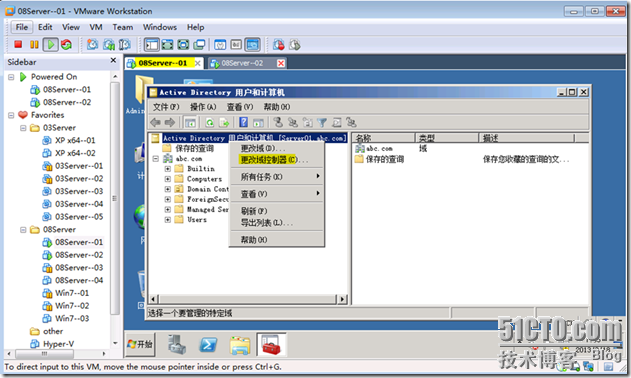Click the sidebar vertical scrollbar down arrow
Screen dimensions: 631x378
click(x=115, y=343)
